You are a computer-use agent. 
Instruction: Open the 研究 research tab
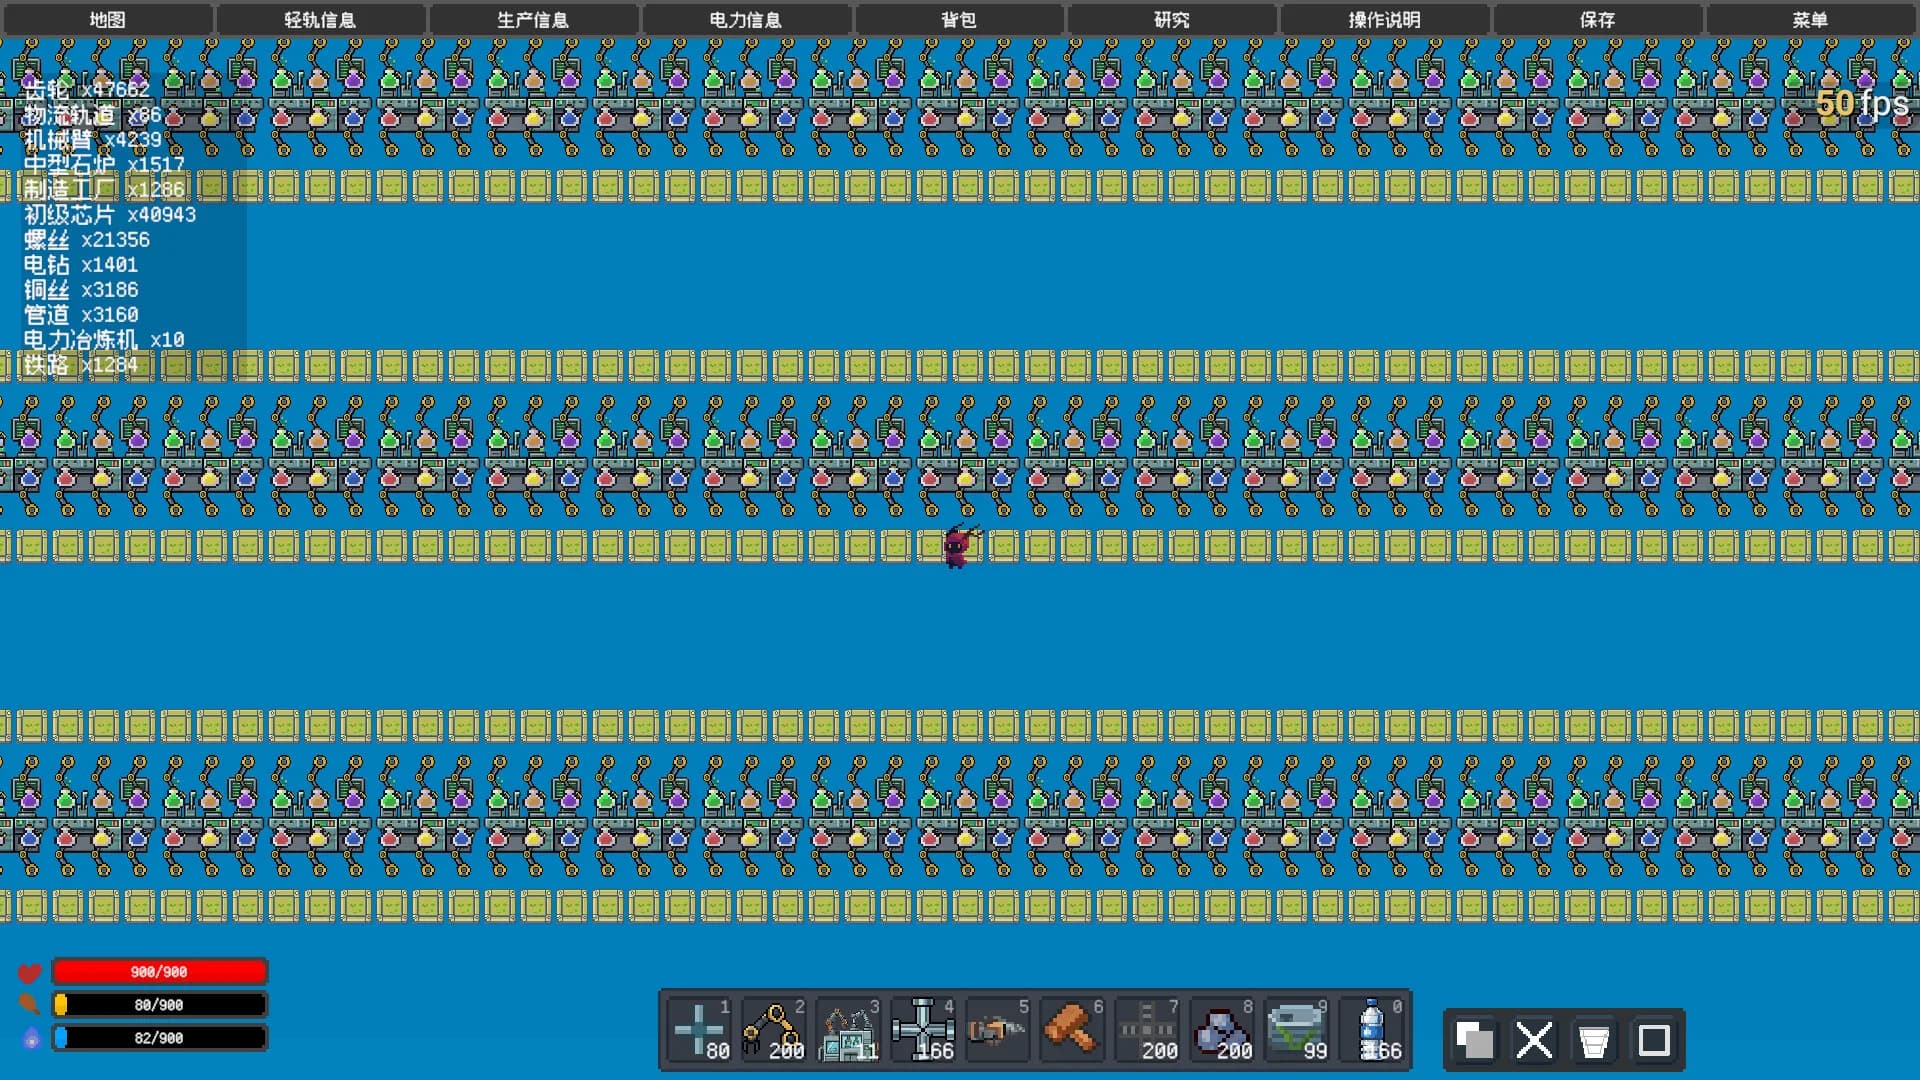pyautogui.click(x=1172, y=19)
